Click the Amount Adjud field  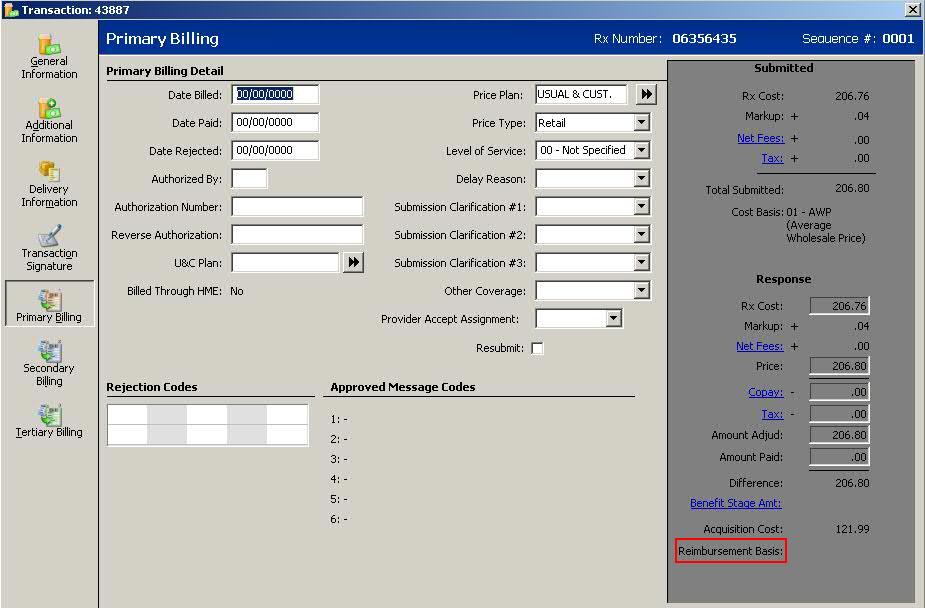[x=839, y=435]
